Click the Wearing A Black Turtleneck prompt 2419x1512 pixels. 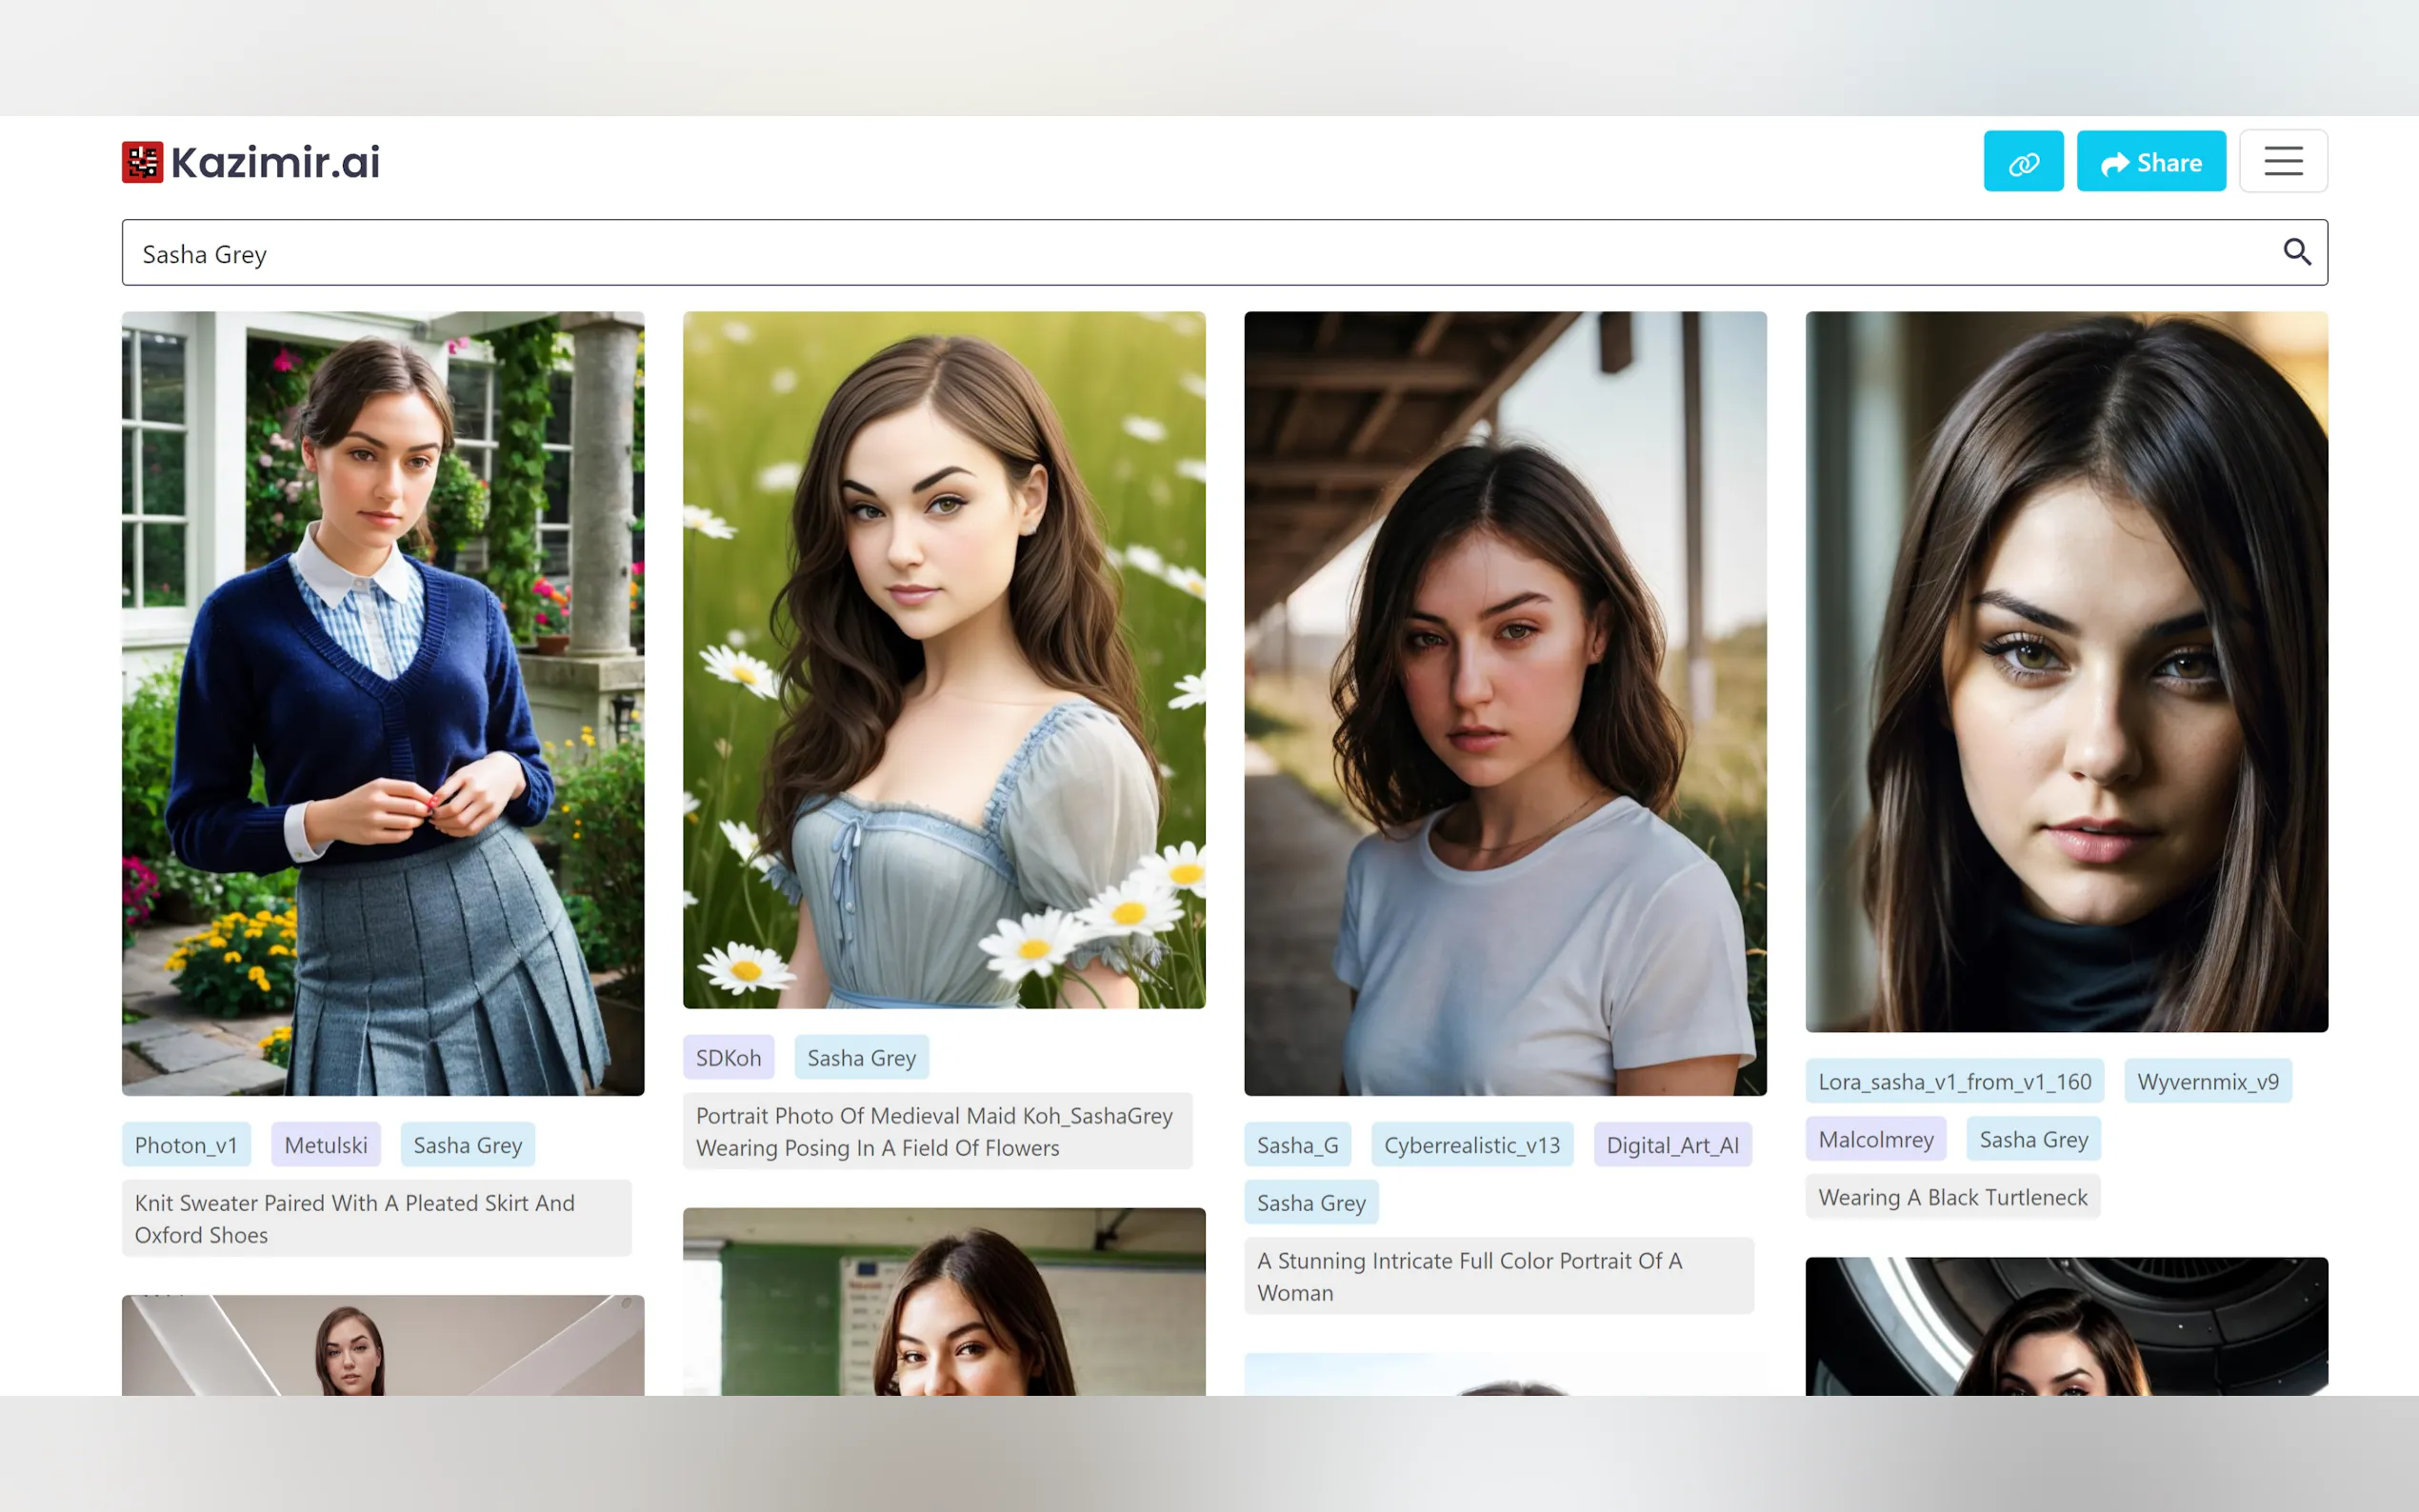pos(1952,1198)
